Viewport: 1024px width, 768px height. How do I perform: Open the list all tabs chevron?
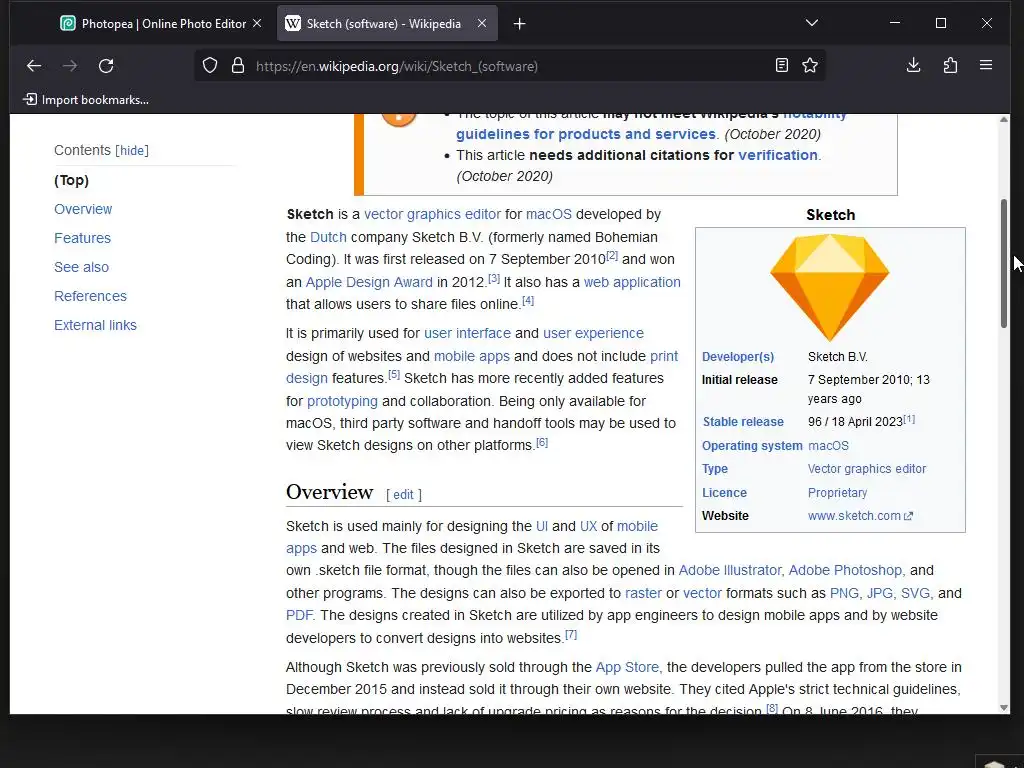pyautogui.click(x=812, y=23)
